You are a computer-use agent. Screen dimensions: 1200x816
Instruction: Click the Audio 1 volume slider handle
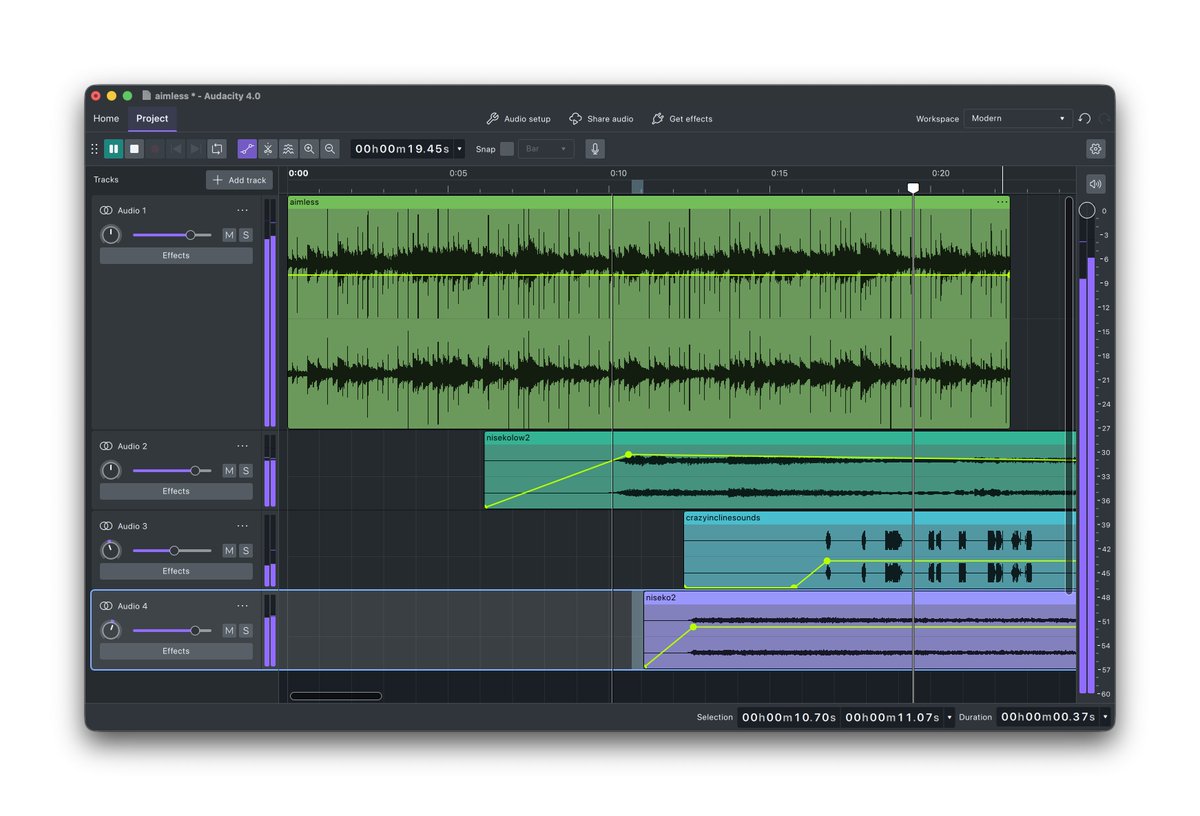[190, 235]
